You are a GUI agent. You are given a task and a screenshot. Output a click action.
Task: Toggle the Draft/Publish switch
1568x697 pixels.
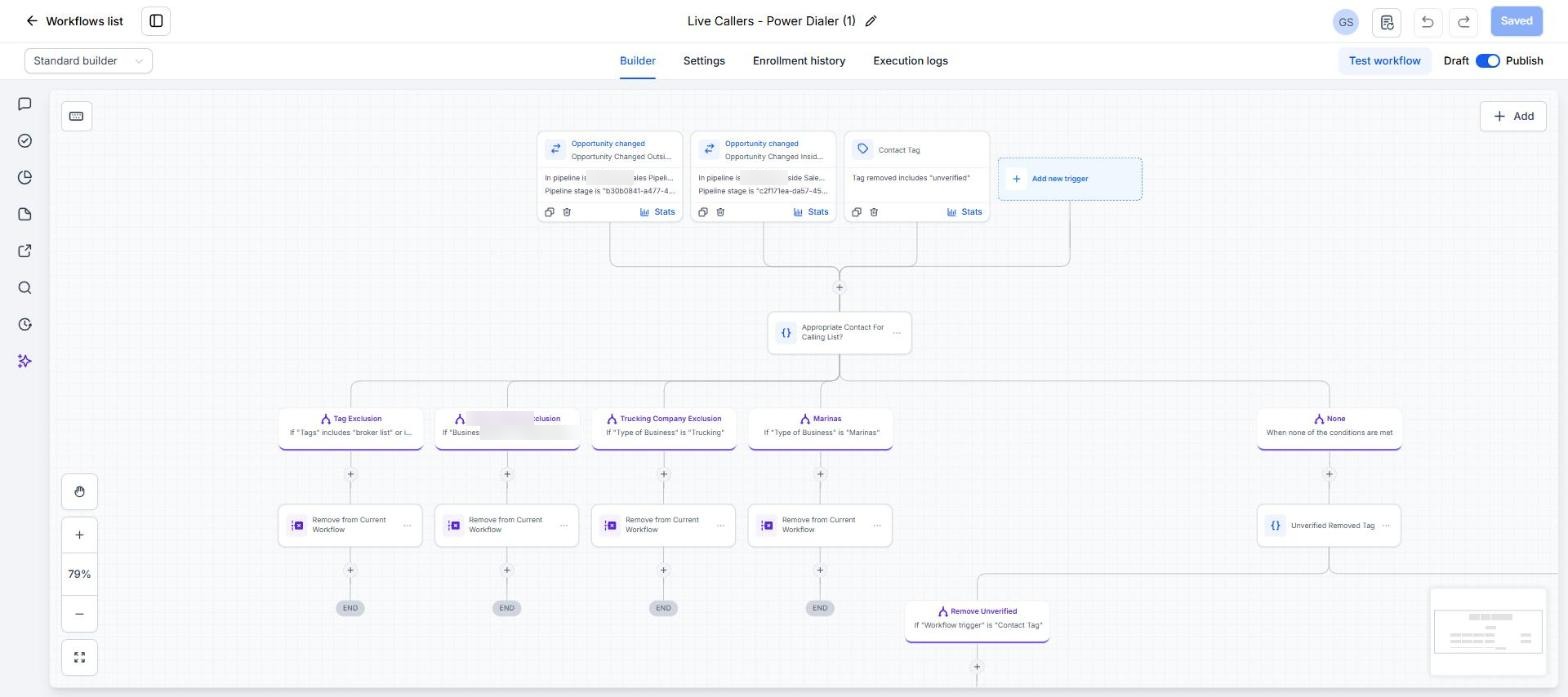[x=1487, y=61]
